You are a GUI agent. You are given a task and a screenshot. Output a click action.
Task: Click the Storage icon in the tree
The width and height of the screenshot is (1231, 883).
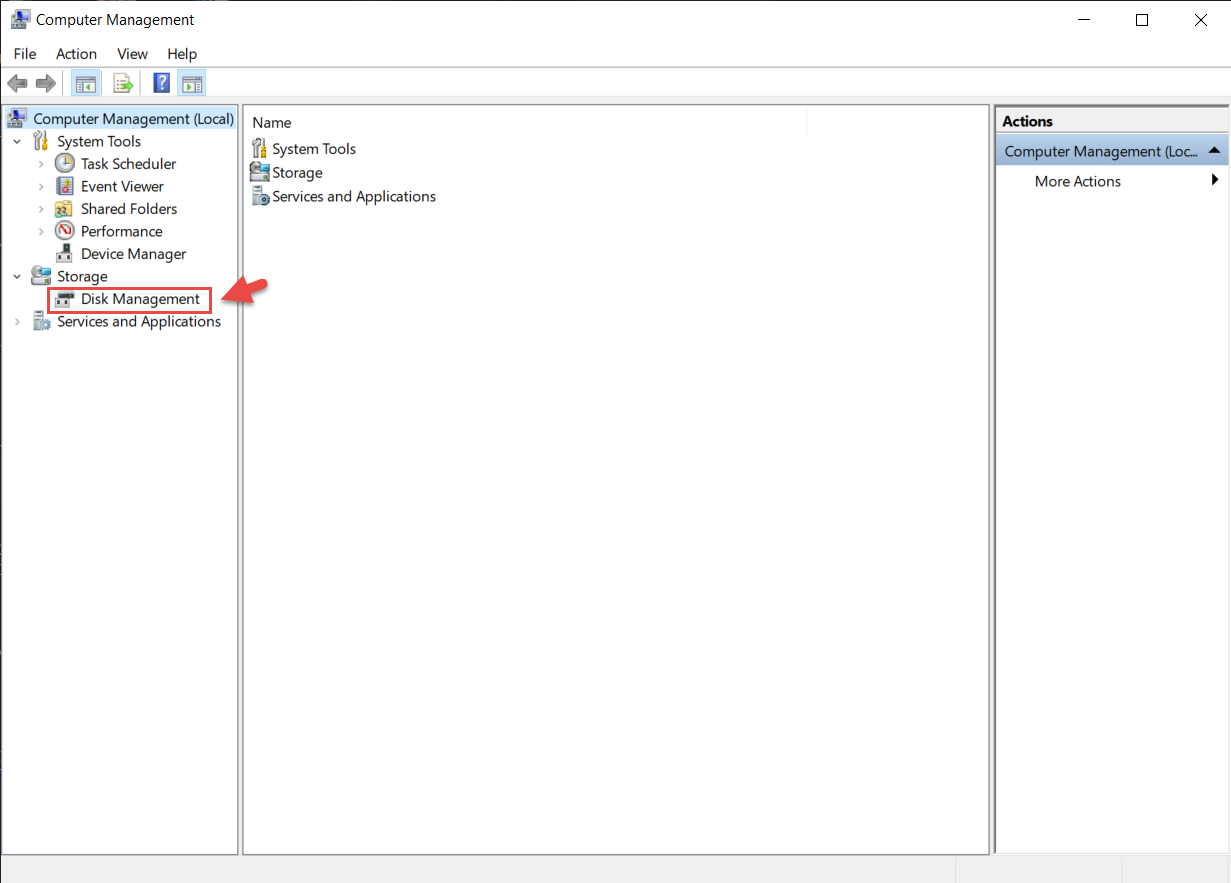[41, 276]
